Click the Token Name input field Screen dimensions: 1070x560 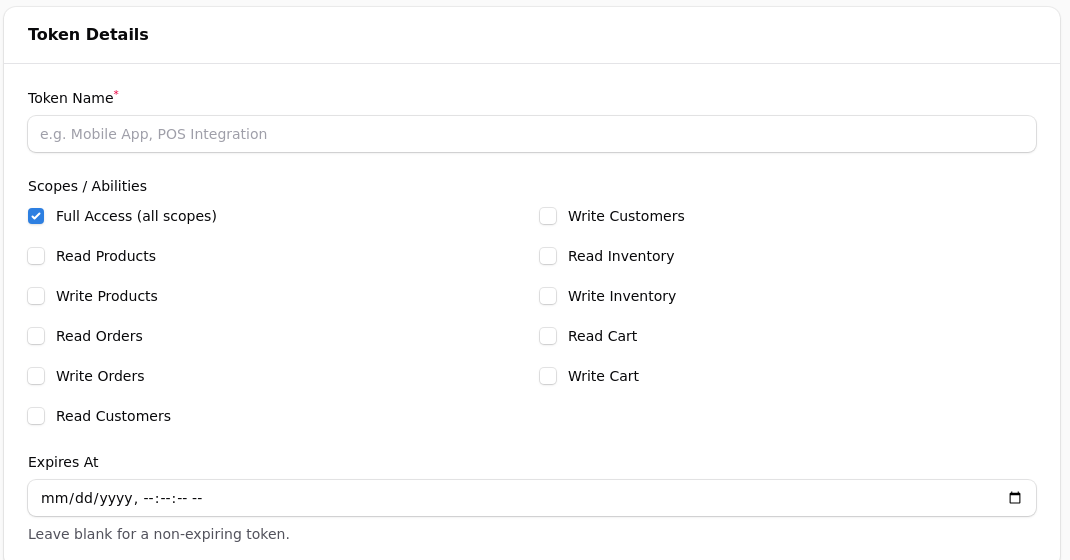532,134
